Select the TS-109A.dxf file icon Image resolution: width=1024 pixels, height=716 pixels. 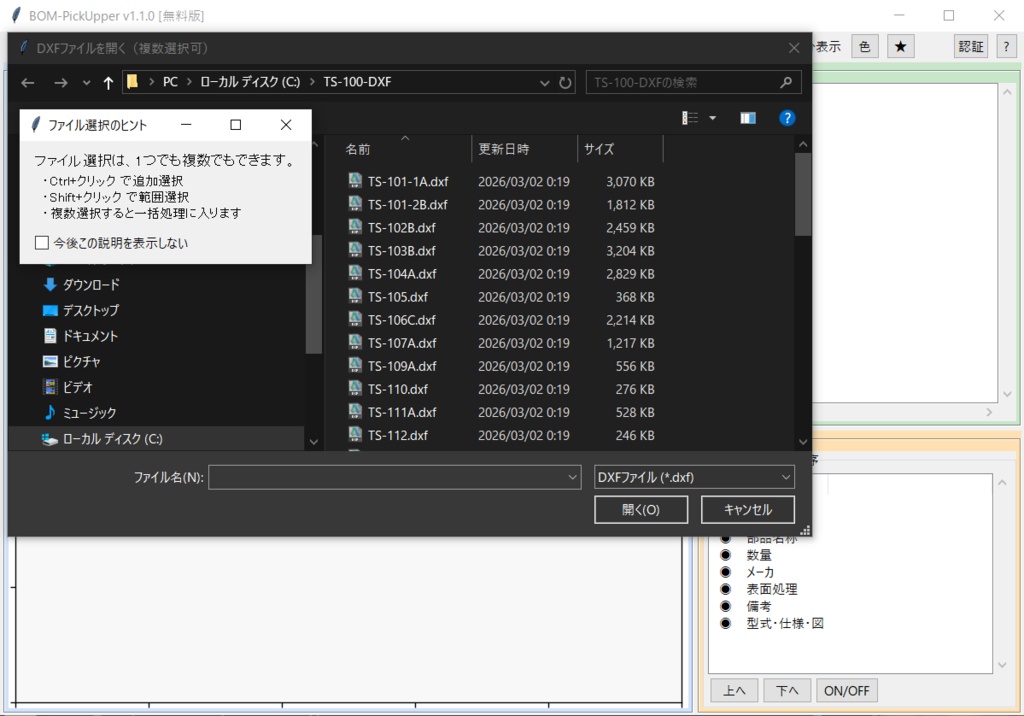(x=355, y=365)
